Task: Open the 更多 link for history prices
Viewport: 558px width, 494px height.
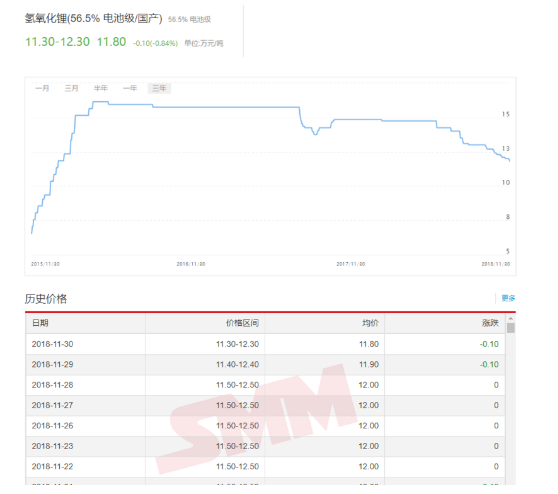Action: pos(508,298)
